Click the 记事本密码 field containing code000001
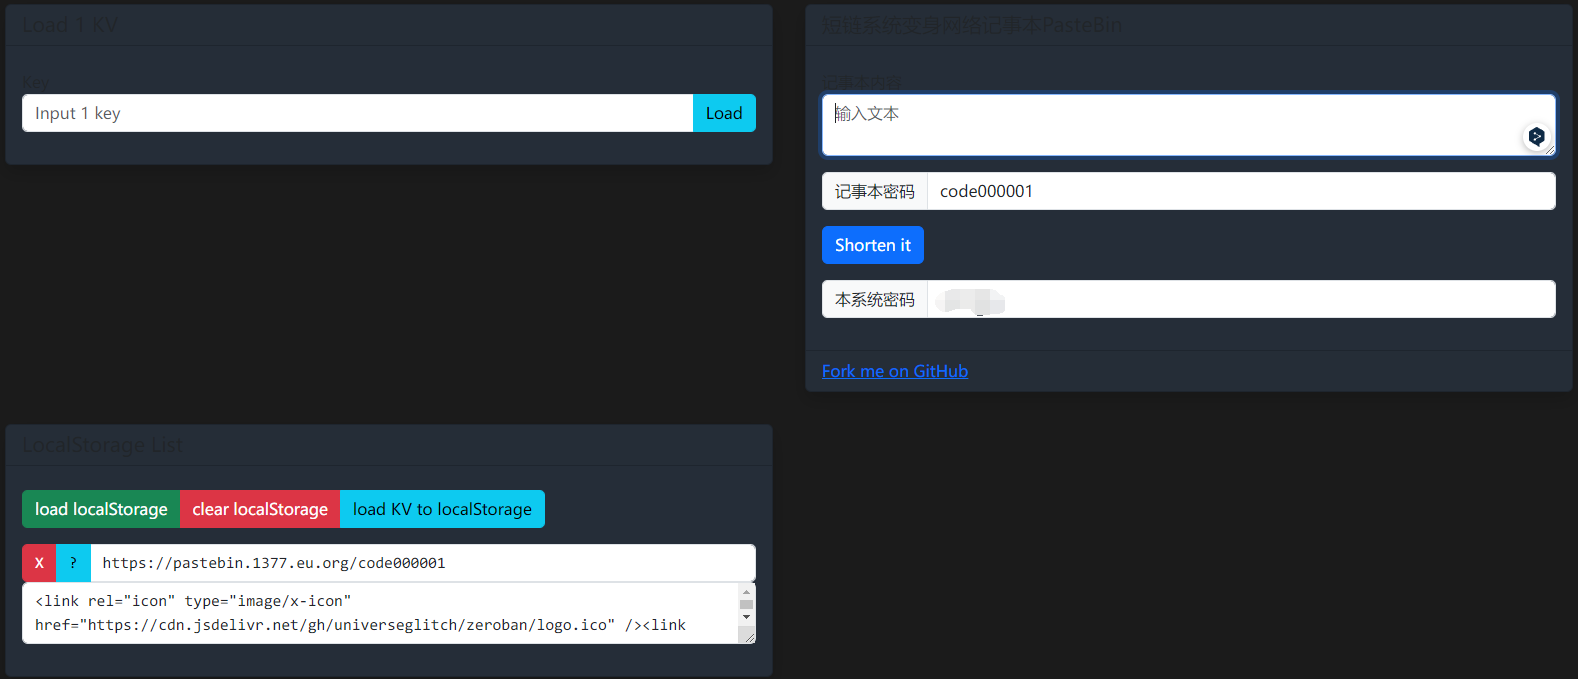The height and width of the screenshot is (679, 1578). click(1241, 191)
